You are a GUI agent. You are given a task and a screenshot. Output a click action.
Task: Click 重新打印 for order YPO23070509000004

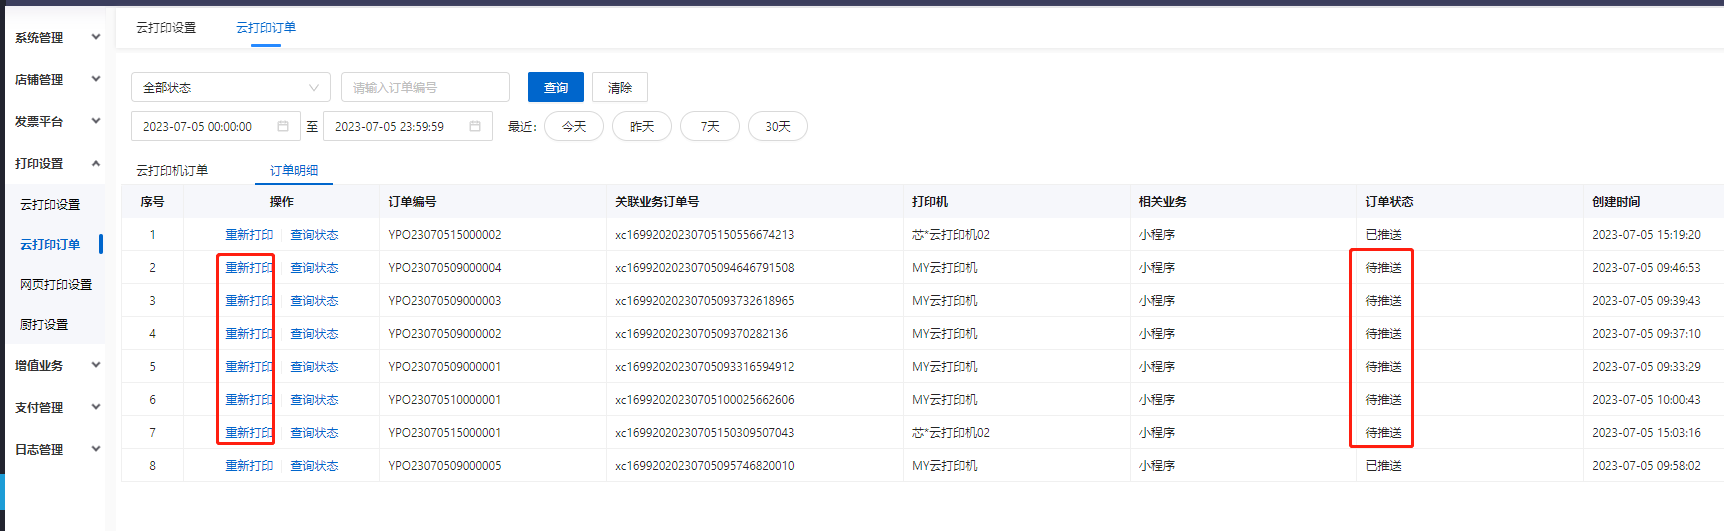[x=249, y=267]
